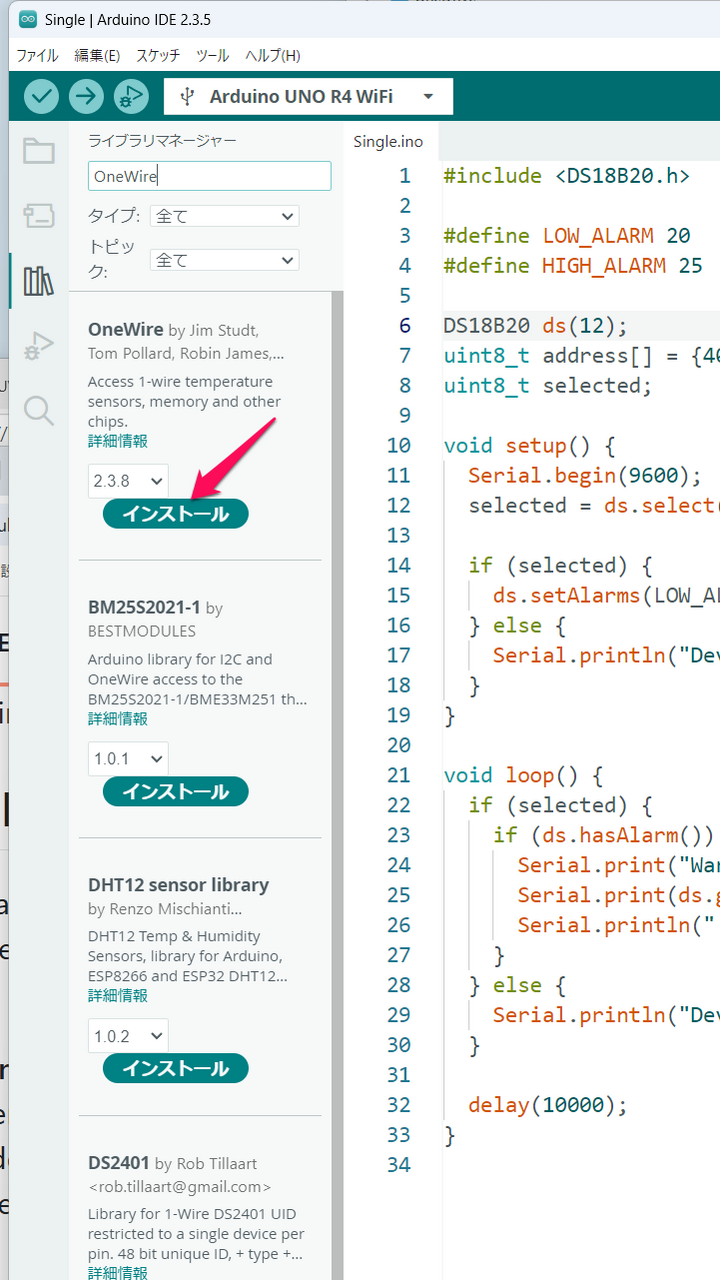Click the DS2401 library title
Screen dimensions: 720x1280
pos(119,1163)
